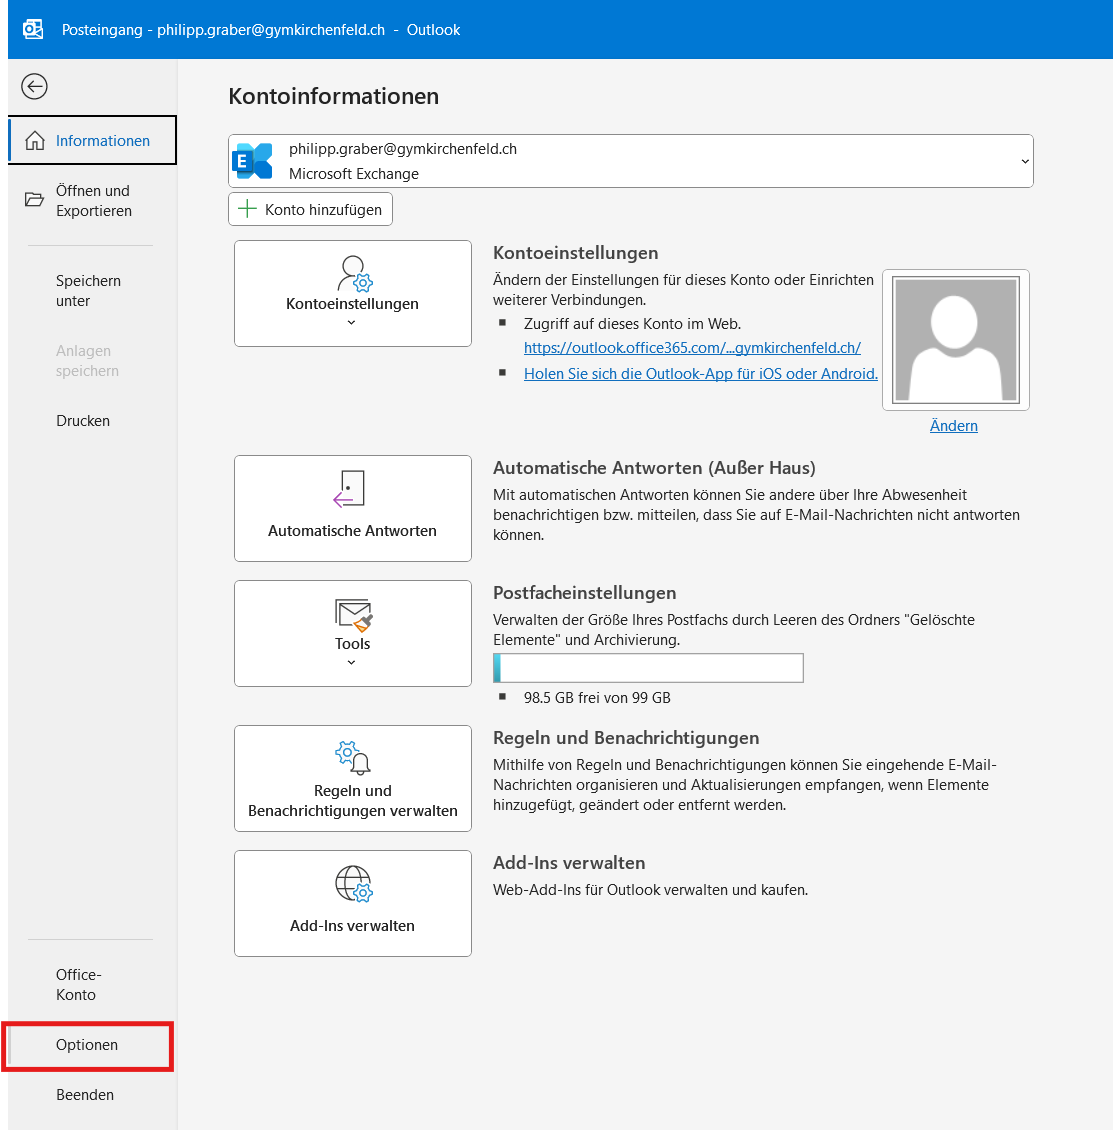1113x1130 pixels.
Task: Expand the Tools dropdown chevron
Action: tap(351, 662)
